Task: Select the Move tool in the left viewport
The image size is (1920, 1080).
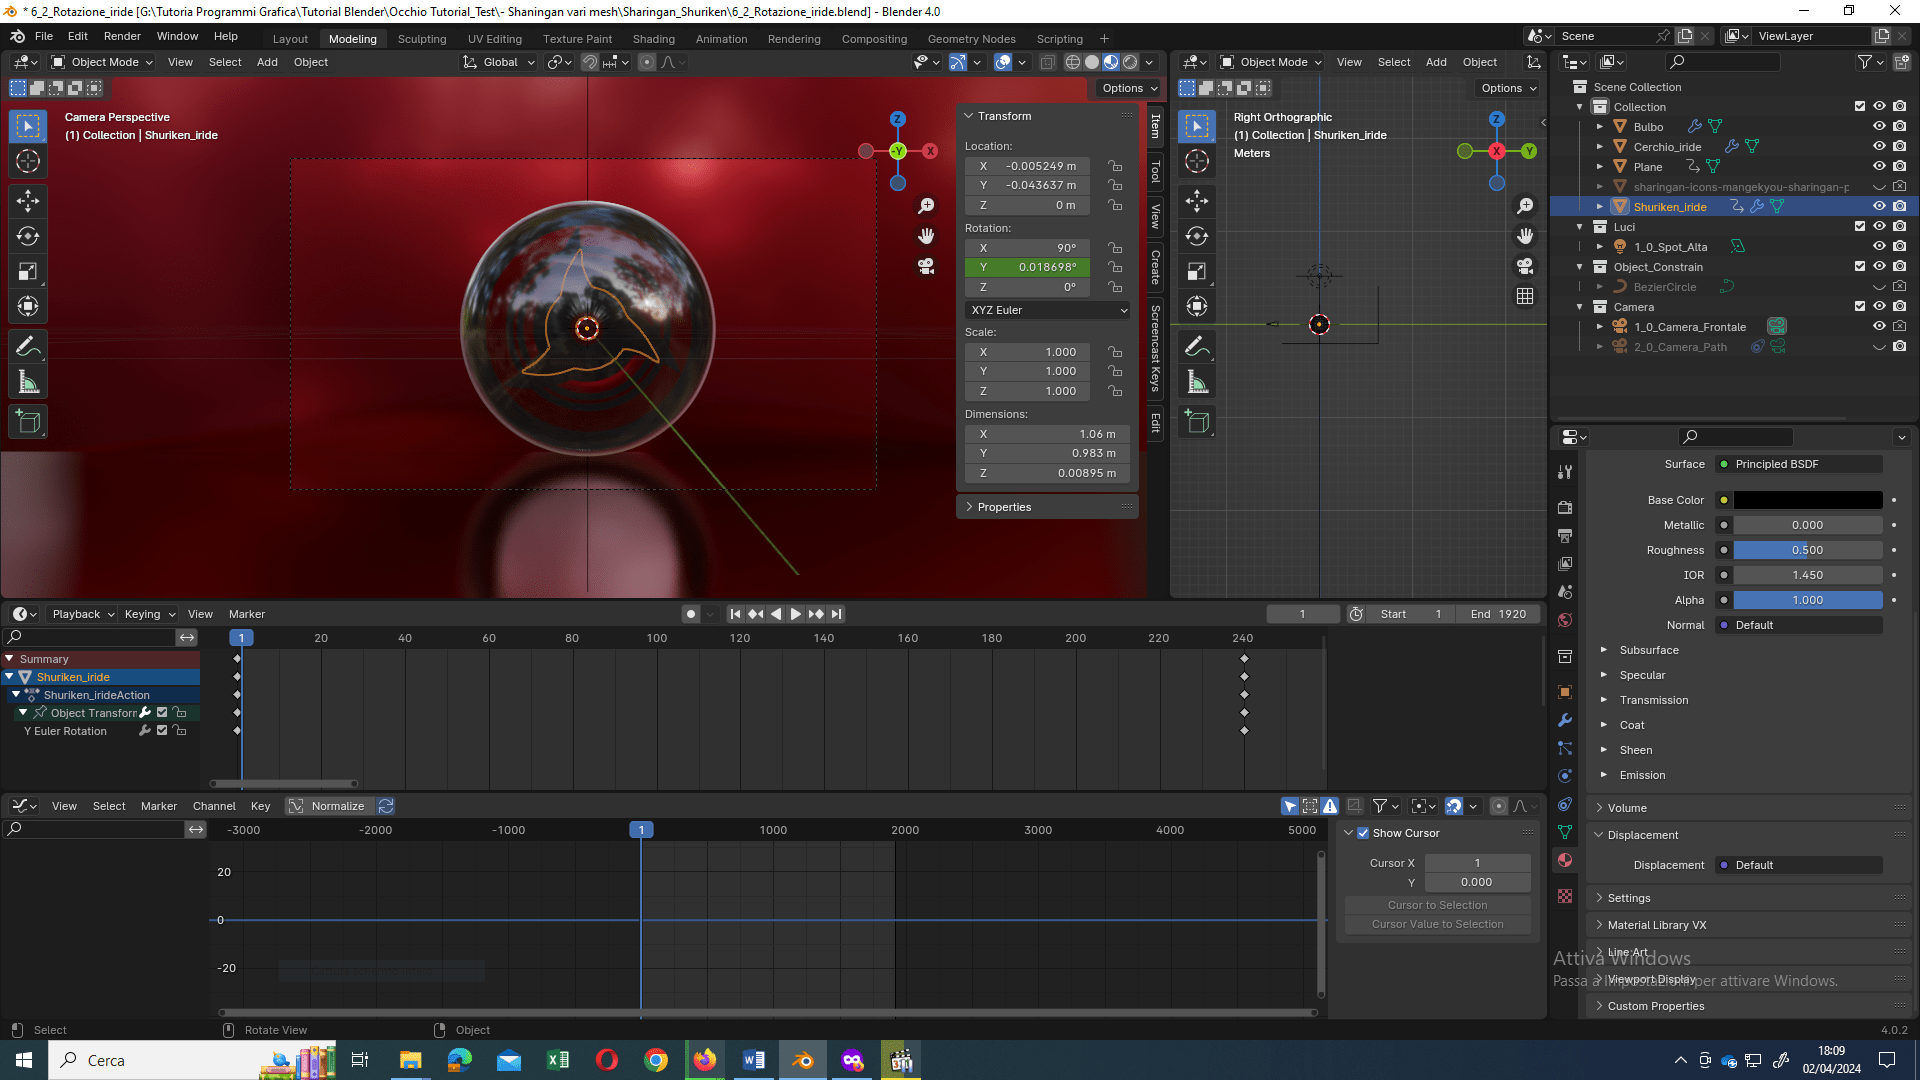Action: pyautogui.click(x=28, y=201)
